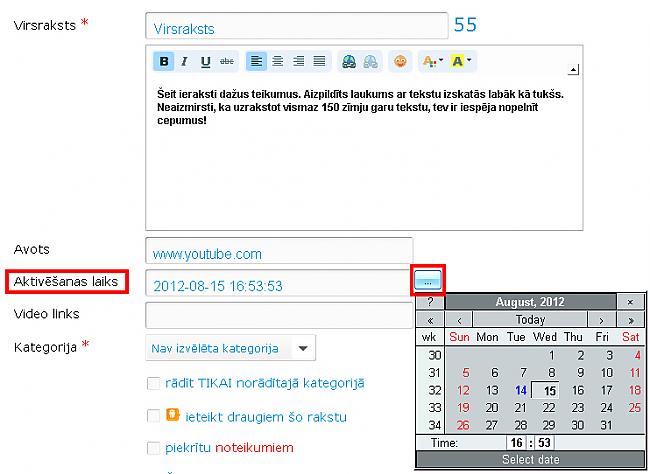Select August 9 in calendar
The height and width of the screenshot is (474, 650).
tap(580, 373)
